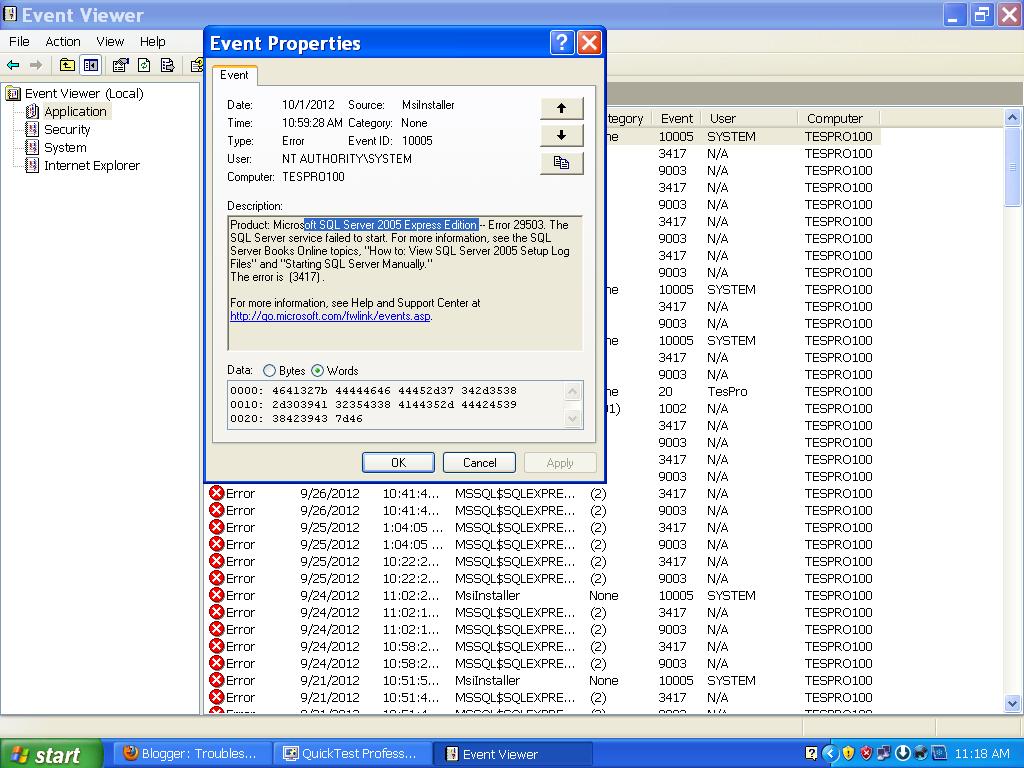Click the Data box scroll up arrow
Screen dimensions: 1024x768
point(572,391)
